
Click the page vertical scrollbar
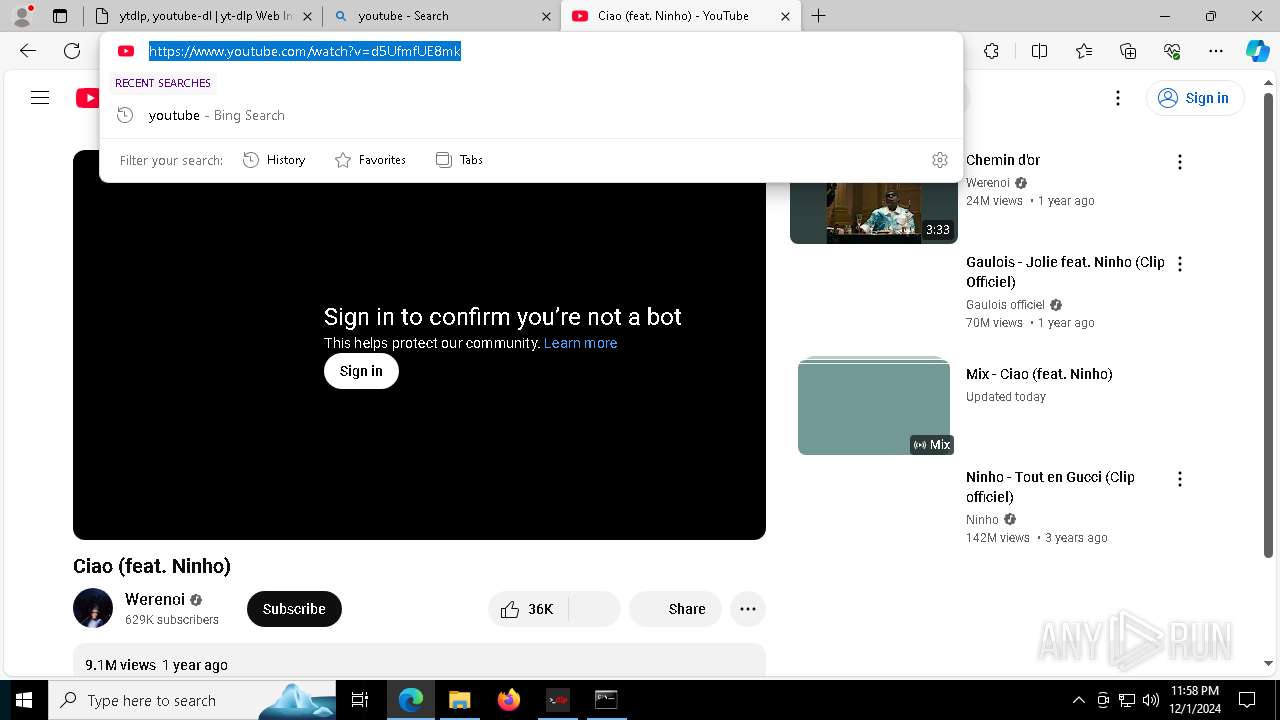(x=1269, y=325)
